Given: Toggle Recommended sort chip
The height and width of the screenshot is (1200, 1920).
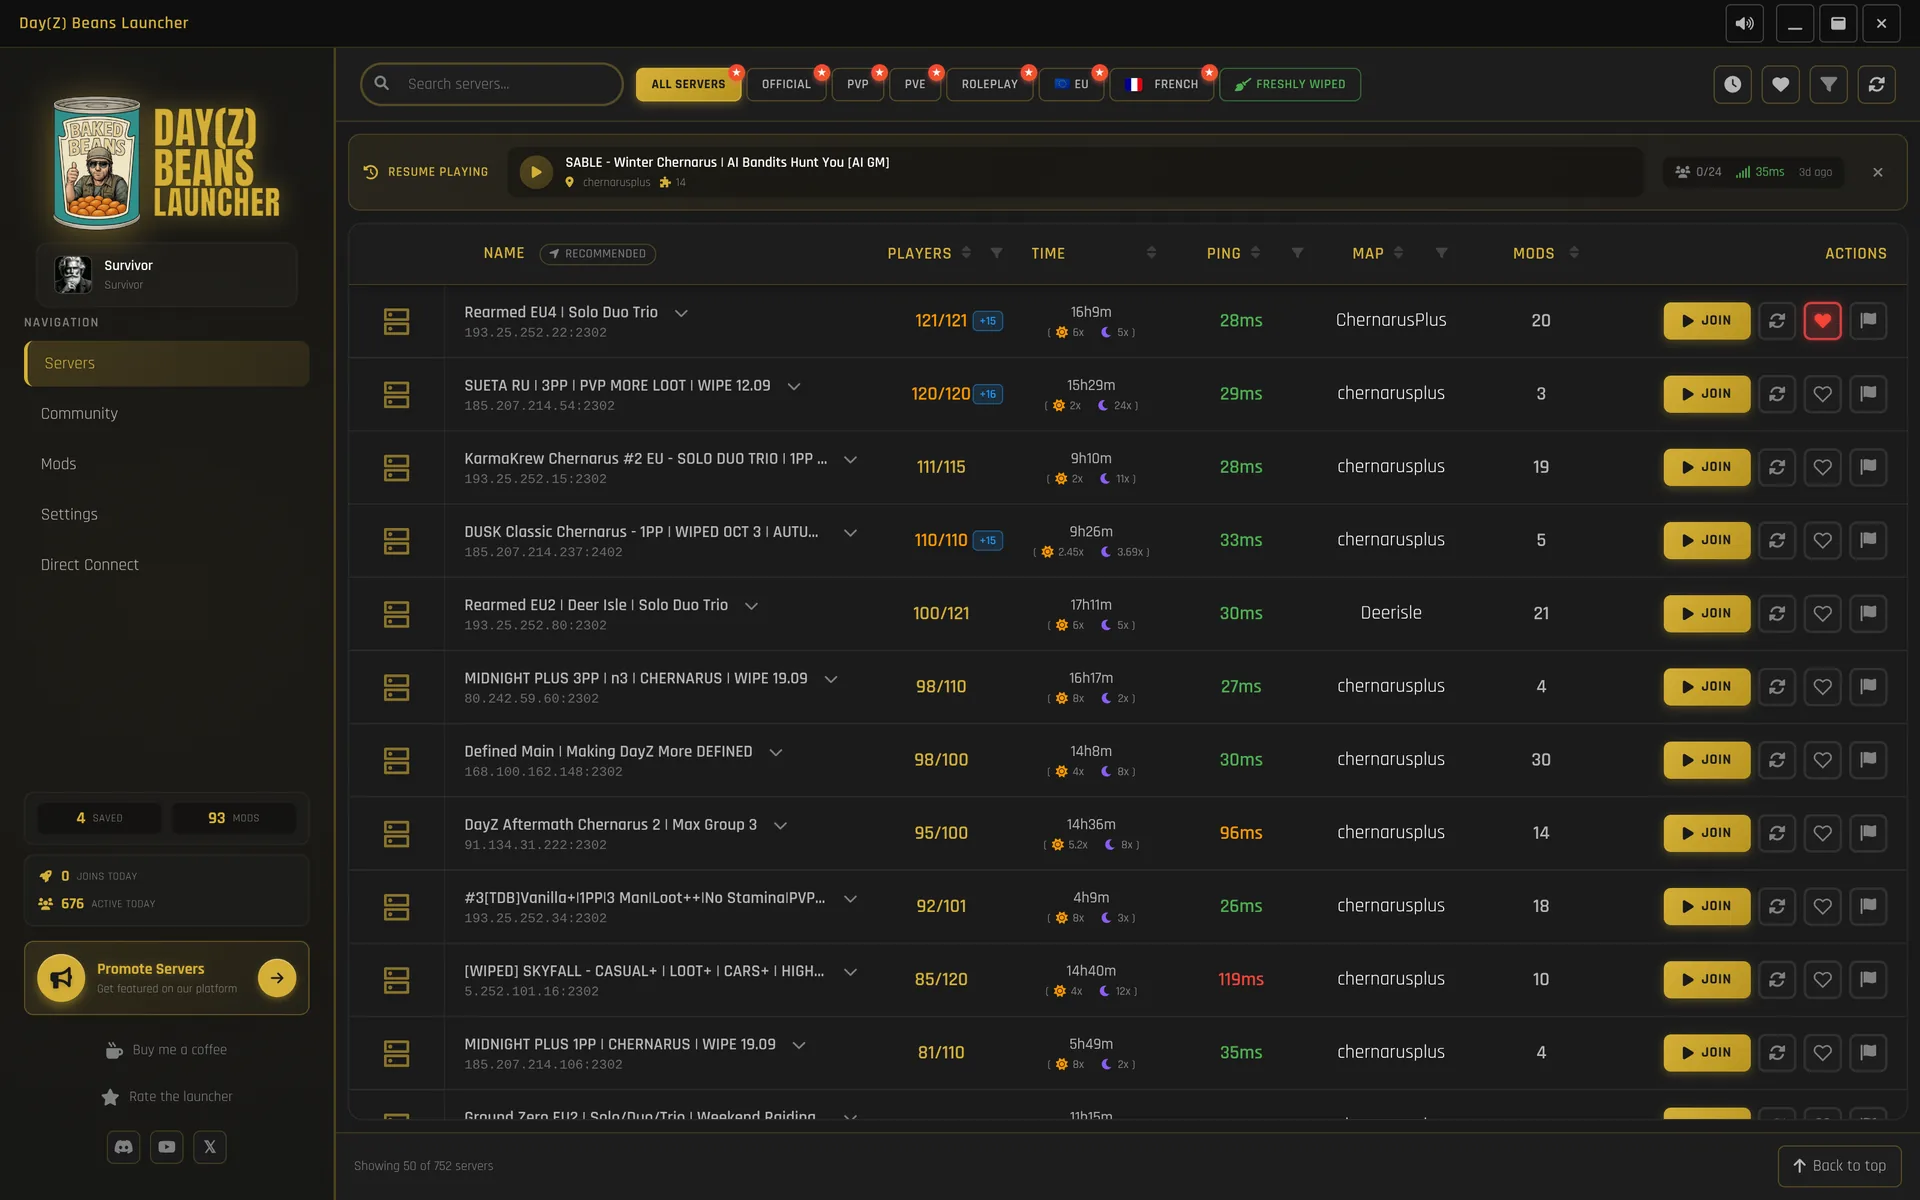Looking at the screenshot, I should coord(598,254).
